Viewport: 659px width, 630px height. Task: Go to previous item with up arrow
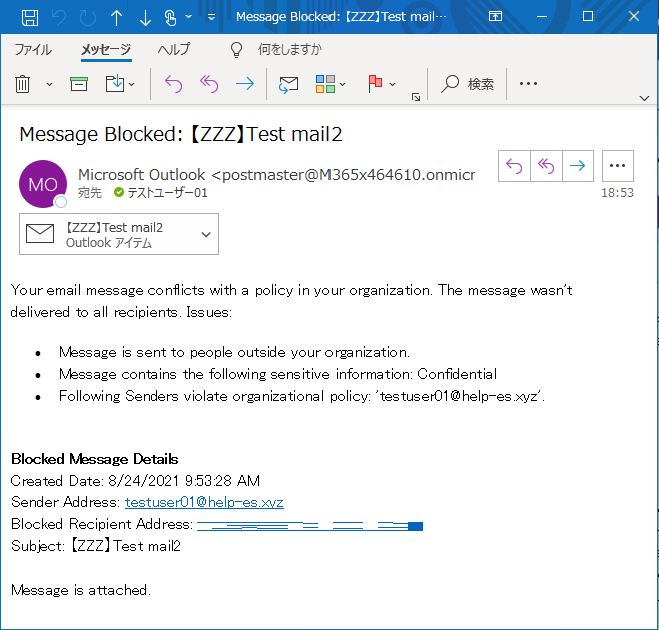click(x=117, y=17)
